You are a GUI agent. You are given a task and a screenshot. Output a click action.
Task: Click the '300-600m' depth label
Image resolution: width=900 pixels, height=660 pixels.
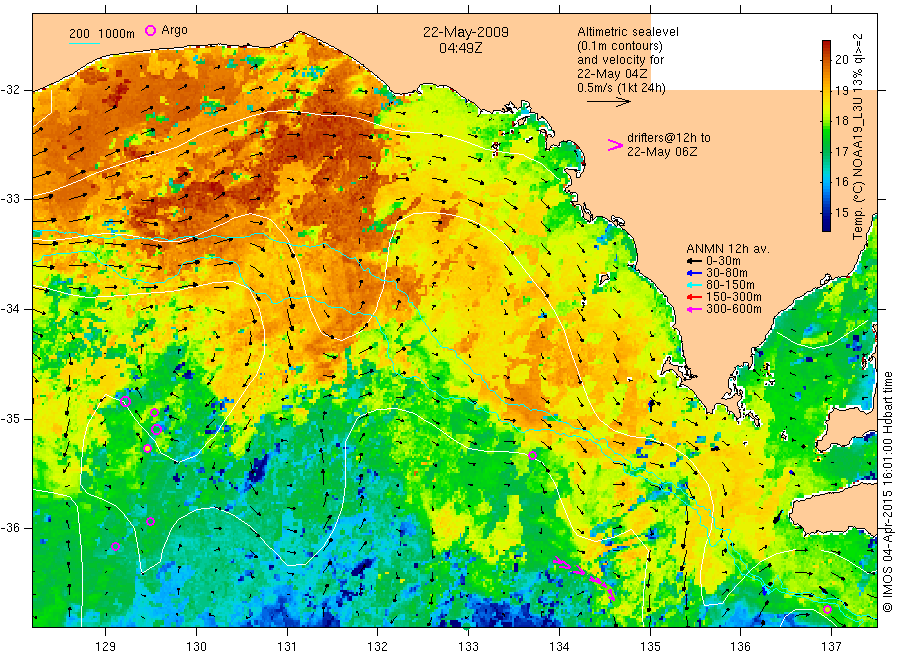tap(734, 309)
